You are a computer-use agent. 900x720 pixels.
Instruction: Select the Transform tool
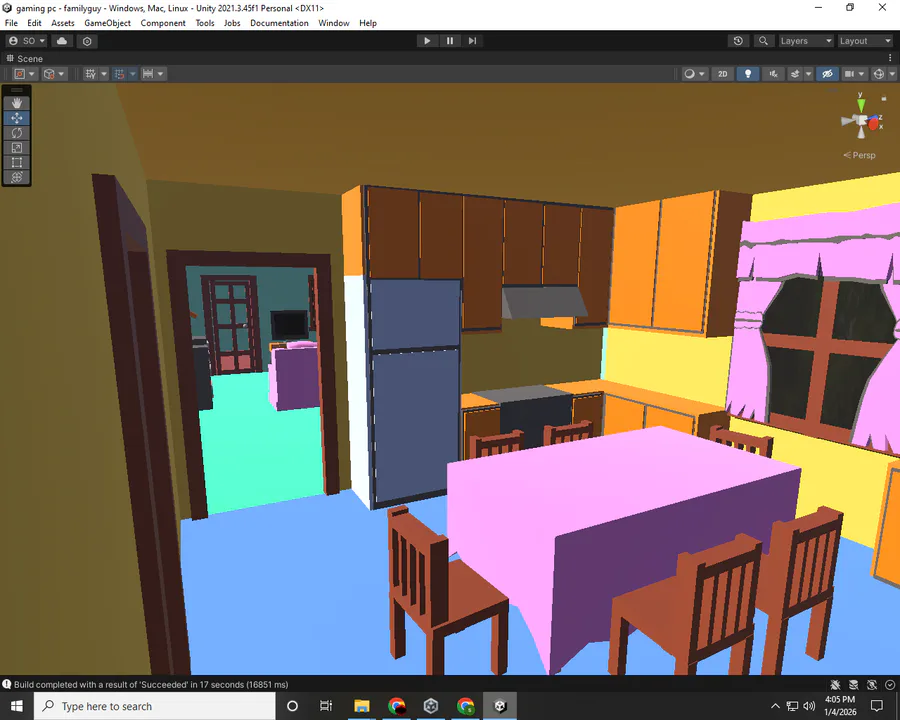point(17,177)
